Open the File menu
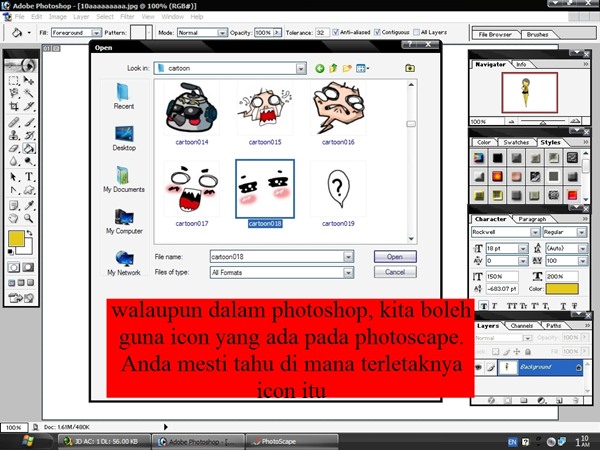600x450 pixels. click(20, 17)
